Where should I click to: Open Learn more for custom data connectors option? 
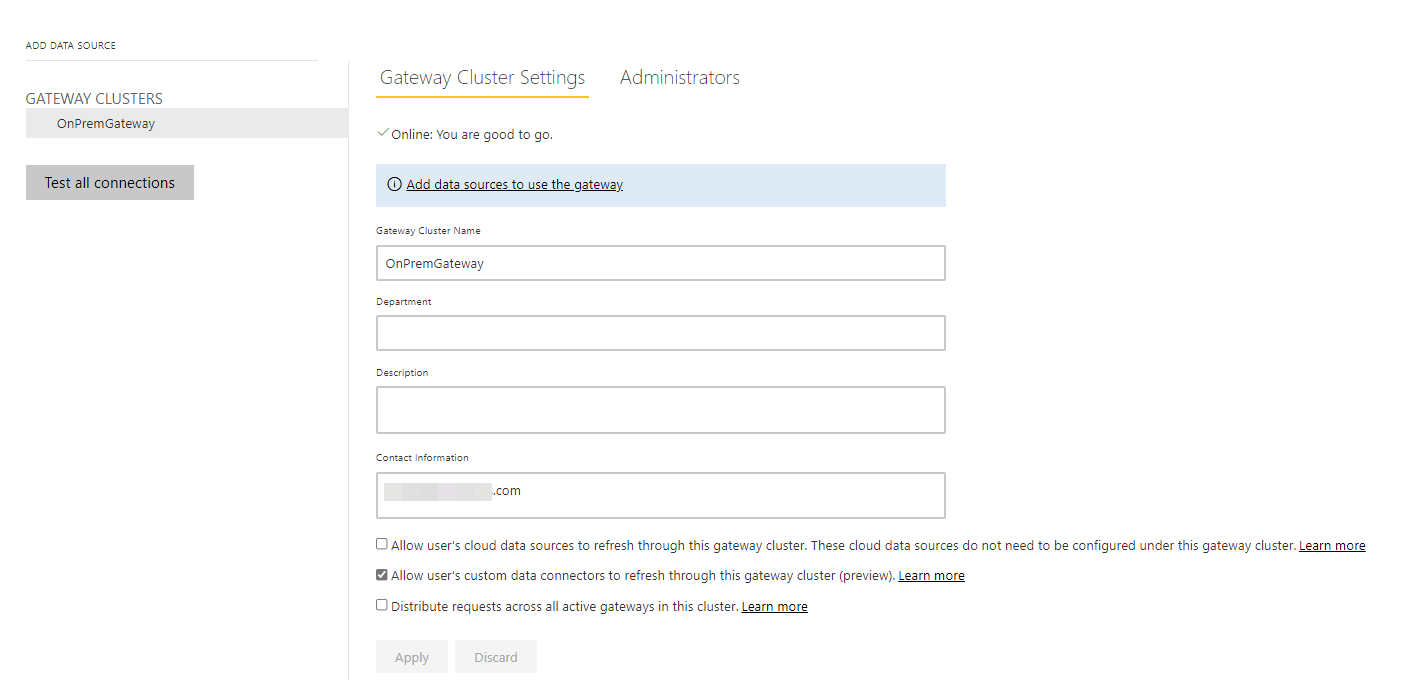[931, 576]
